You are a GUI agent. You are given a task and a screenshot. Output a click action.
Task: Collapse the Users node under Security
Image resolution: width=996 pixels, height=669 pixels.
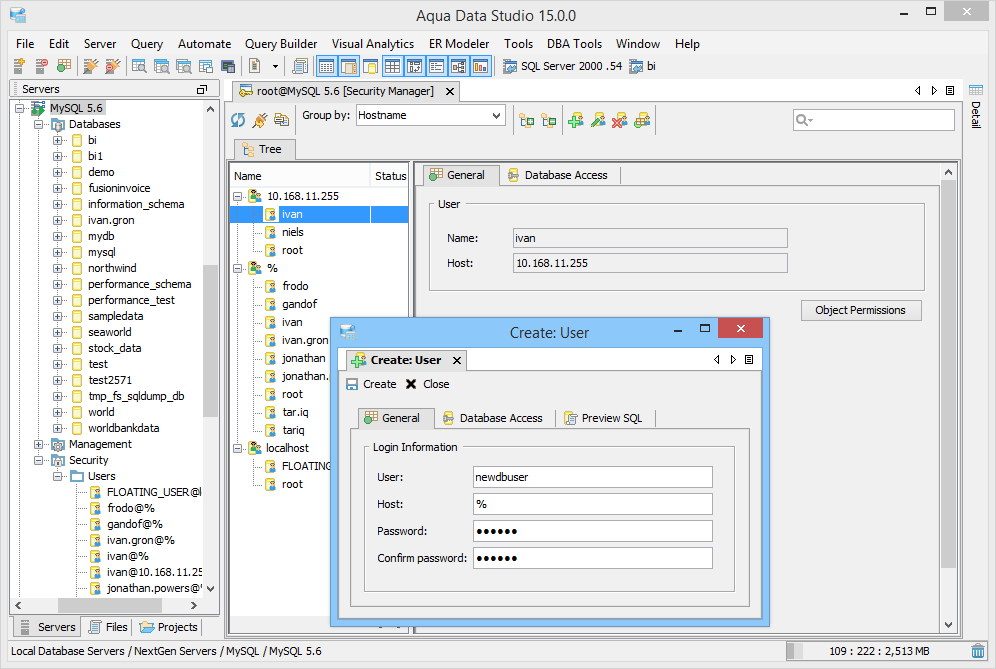pos(58,476)
